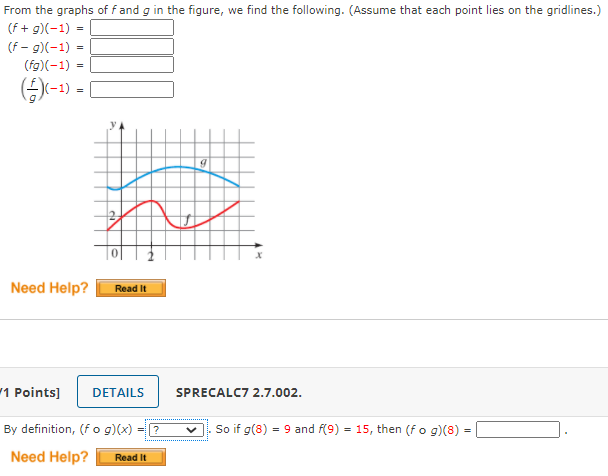Viewport: 608px width, 476px height.
Task: Click the bottom Need Help? label
Action: [x=49, y=457]
